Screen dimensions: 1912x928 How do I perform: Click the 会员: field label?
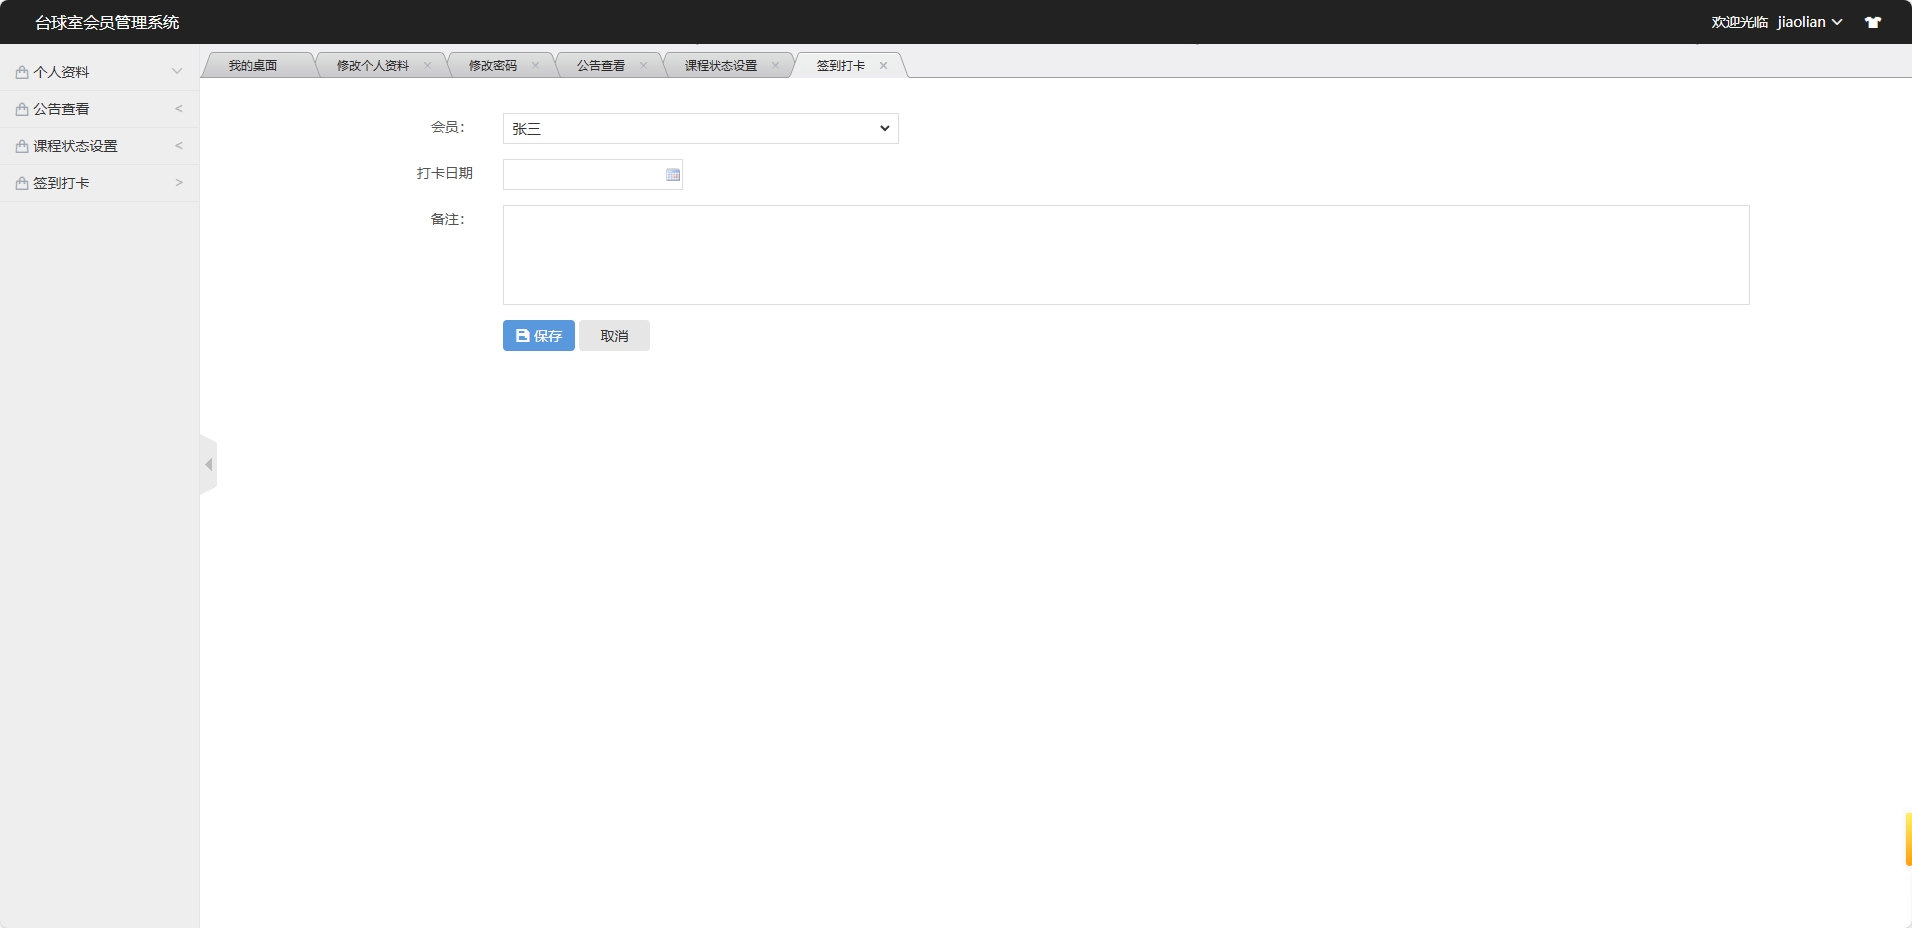[448, 127]
